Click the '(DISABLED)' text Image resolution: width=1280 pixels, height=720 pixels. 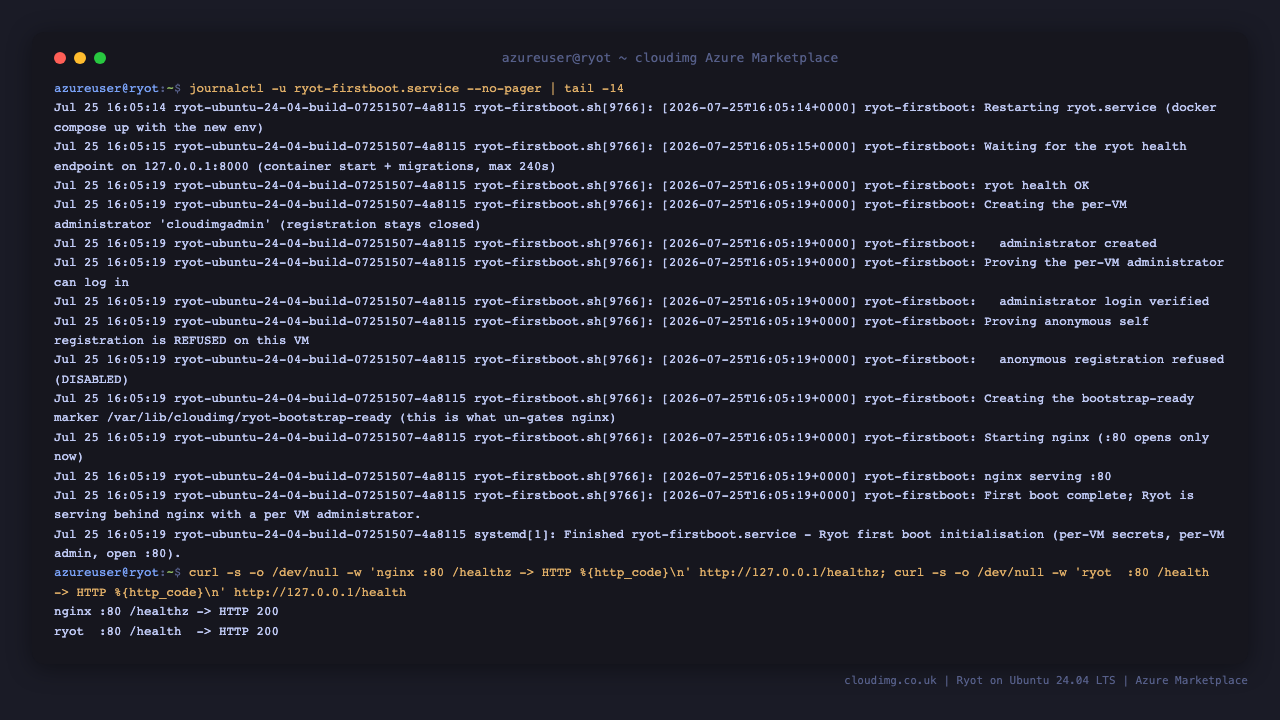pos(91,379)
